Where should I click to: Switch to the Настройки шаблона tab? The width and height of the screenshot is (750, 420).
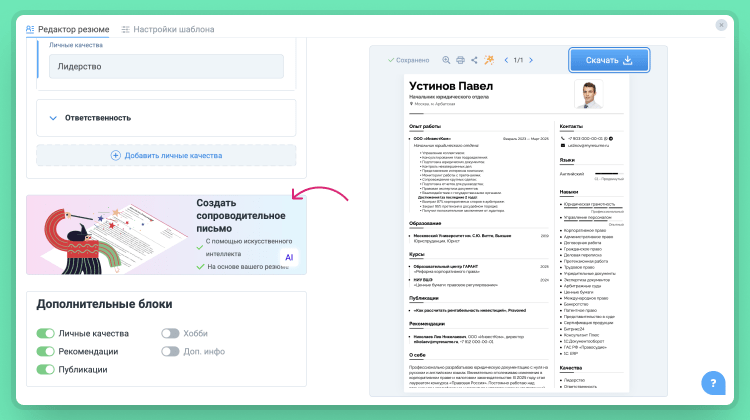click(167, 29)
